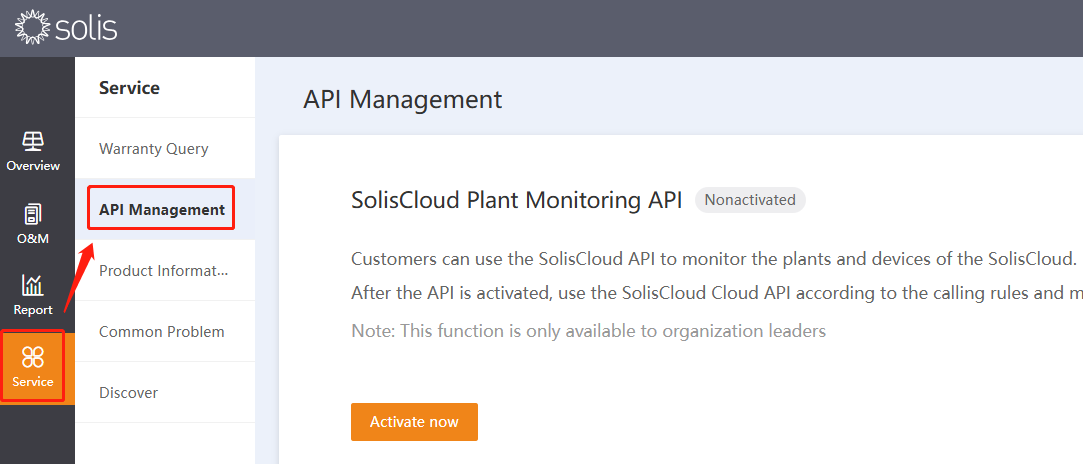This screenshot has width=1083, height=464.
Task: Click the Service panel heading
Action: (x=129, y=88)
